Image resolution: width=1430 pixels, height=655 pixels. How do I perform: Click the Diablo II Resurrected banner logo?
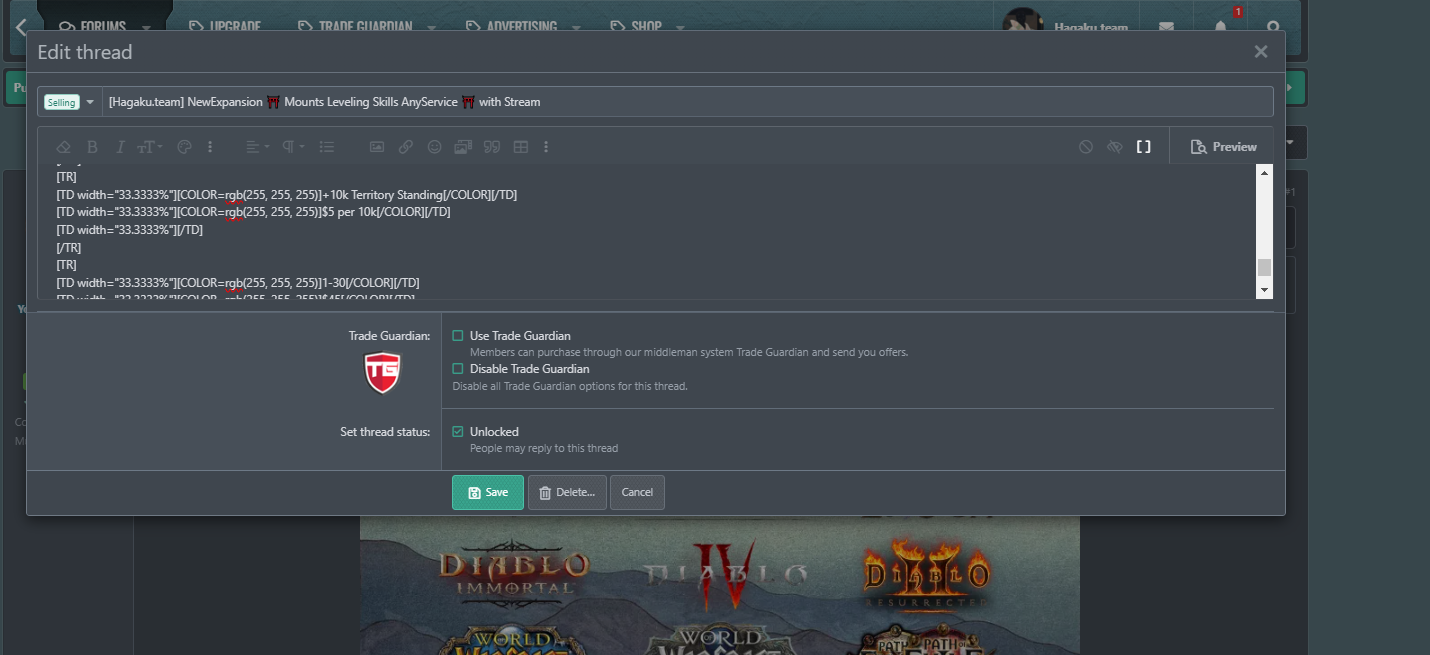click(x=928, y=574)
